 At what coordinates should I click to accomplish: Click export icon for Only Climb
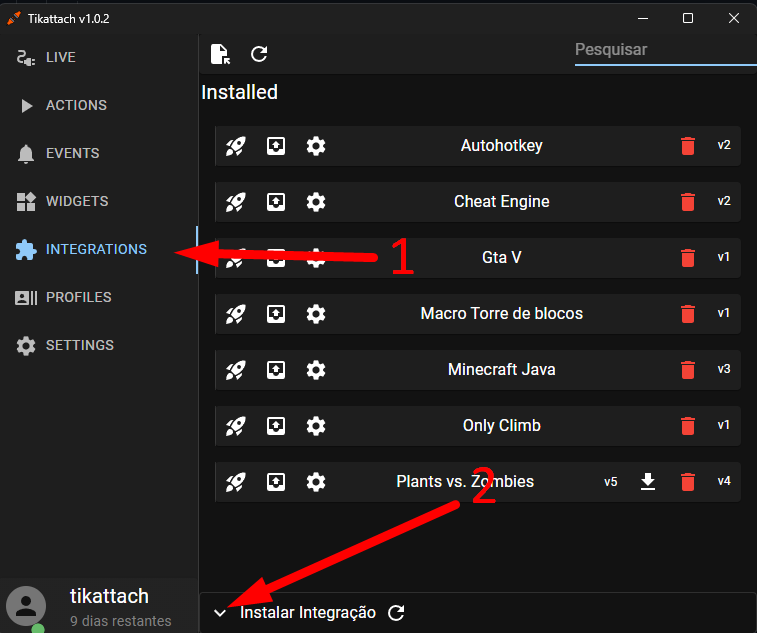[276, 426]
